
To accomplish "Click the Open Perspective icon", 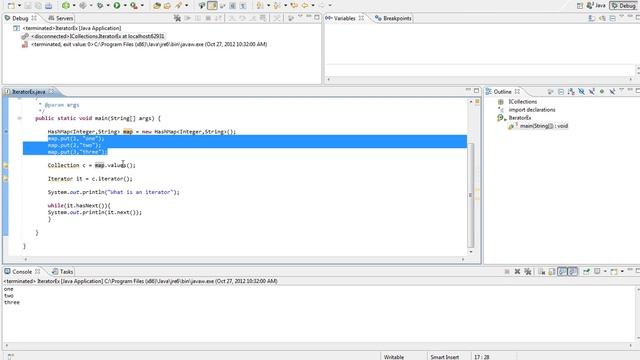I will 580,6.
